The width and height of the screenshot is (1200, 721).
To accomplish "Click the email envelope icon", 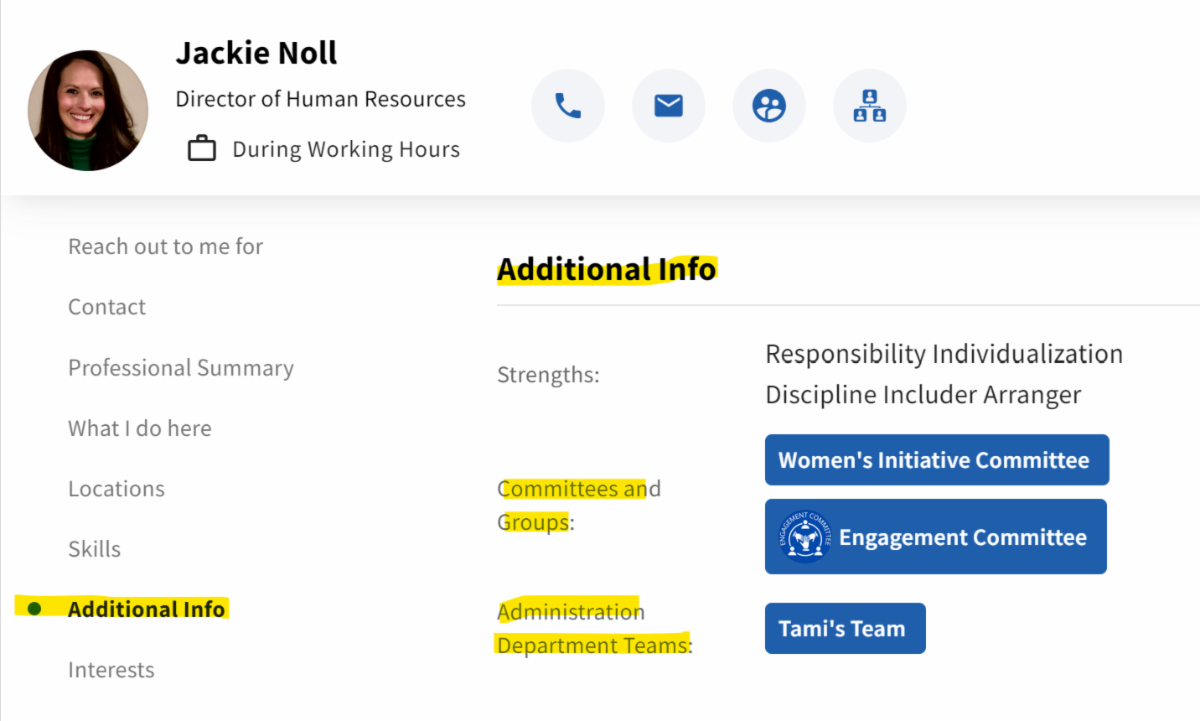I will click(x=668, y=106).
